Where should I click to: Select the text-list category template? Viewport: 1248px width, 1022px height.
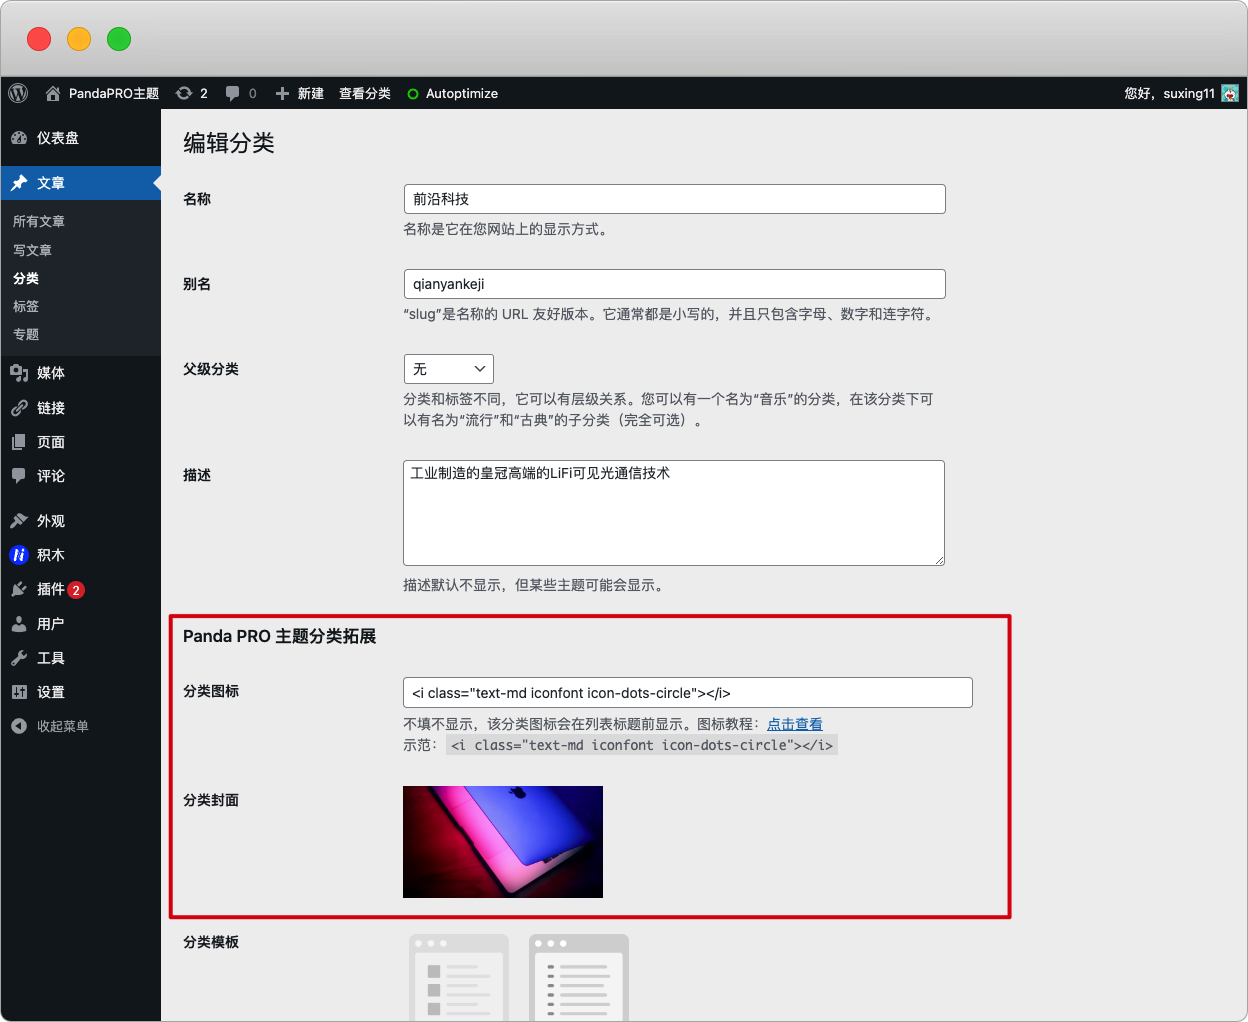[579, 978]
